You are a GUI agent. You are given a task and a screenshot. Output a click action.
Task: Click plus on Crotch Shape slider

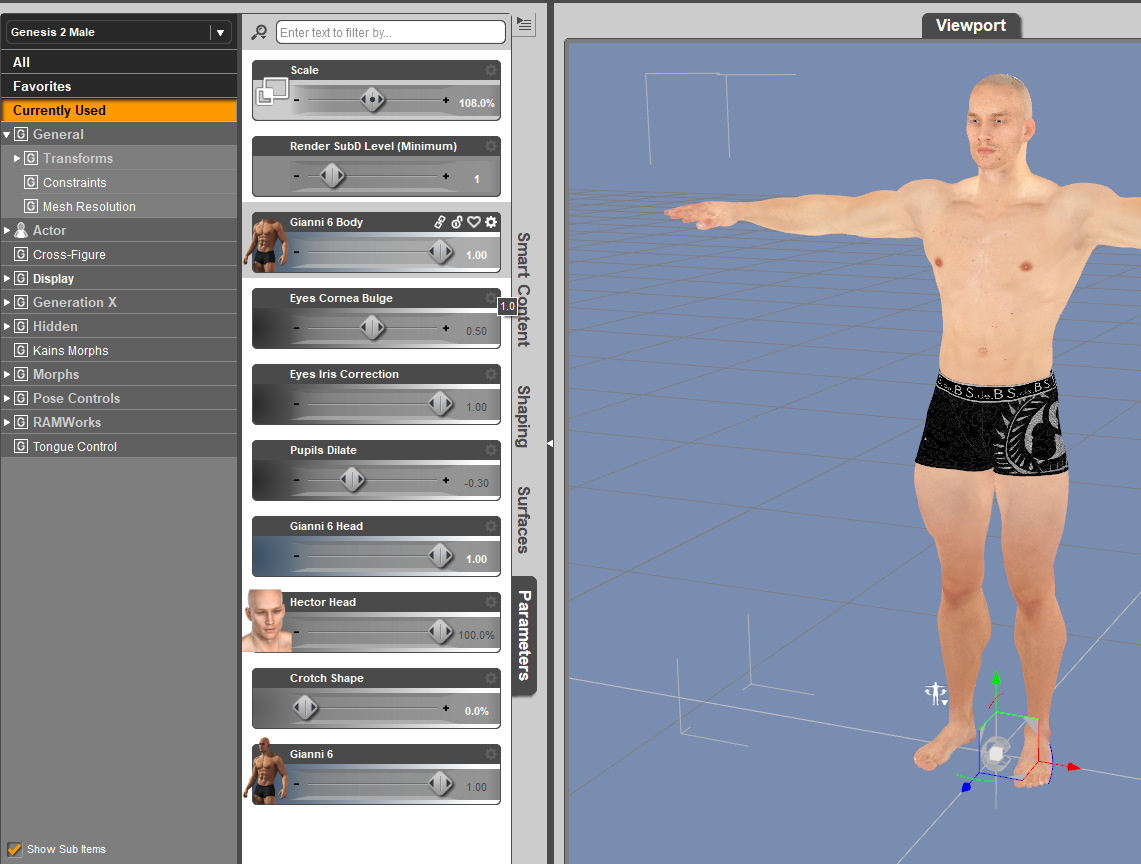[x=445, y=708]
